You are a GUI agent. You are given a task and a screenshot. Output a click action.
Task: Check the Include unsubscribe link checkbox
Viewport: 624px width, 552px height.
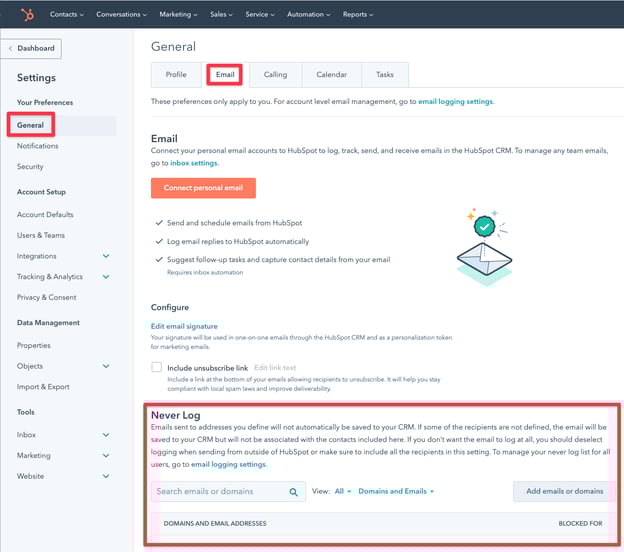point(156,367)
